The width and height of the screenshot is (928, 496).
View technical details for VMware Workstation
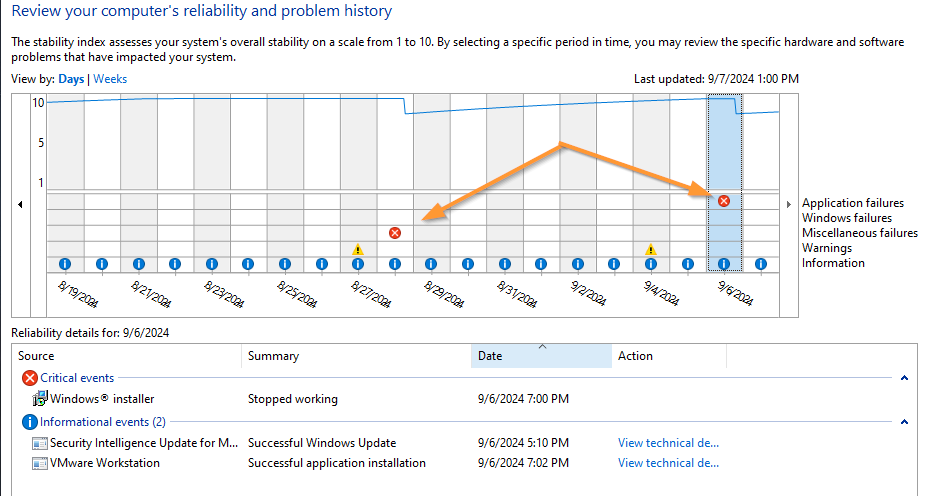pyautogui.click(x=668, y=463)
